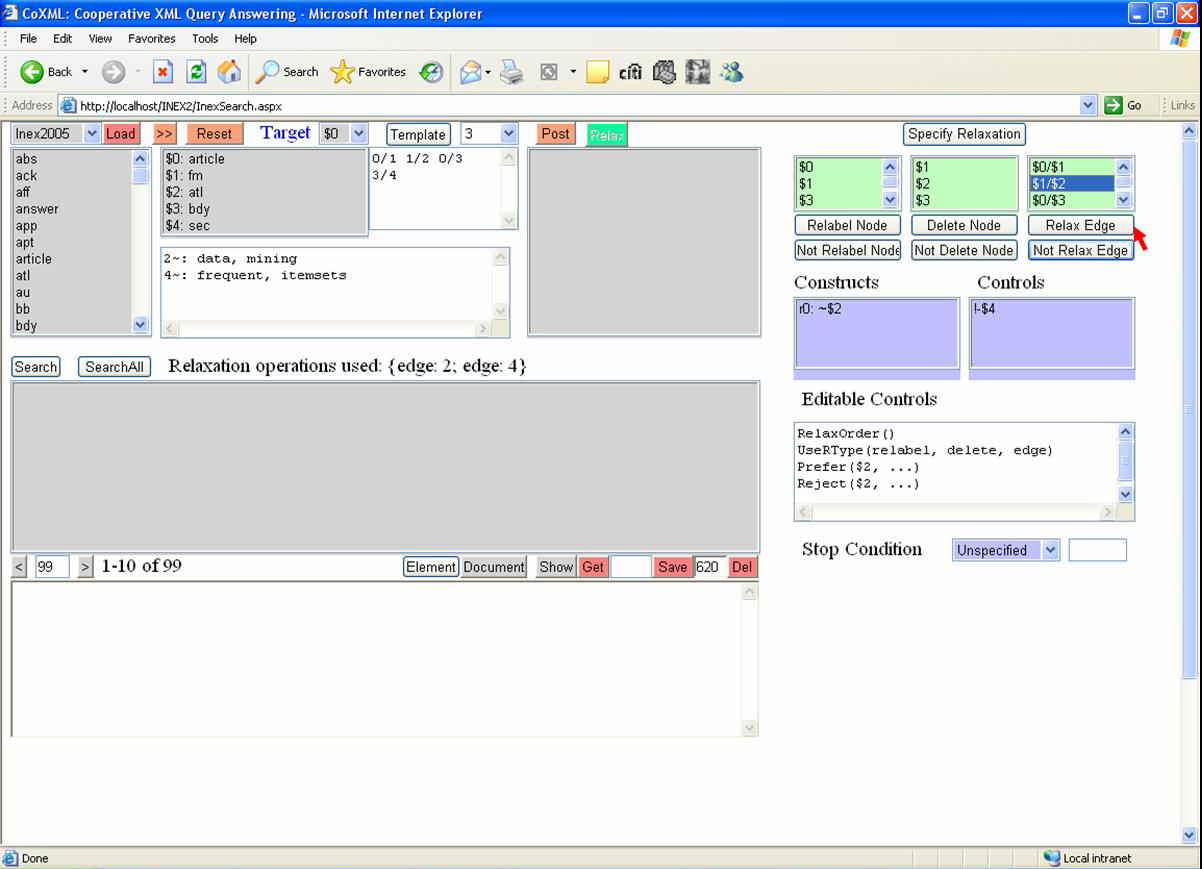Image resolution: width=1202 pixels, height=869 pixels.
Task: Expand the Target $0 dropdown
Action: pyautogui.click(x=359, y=133)
